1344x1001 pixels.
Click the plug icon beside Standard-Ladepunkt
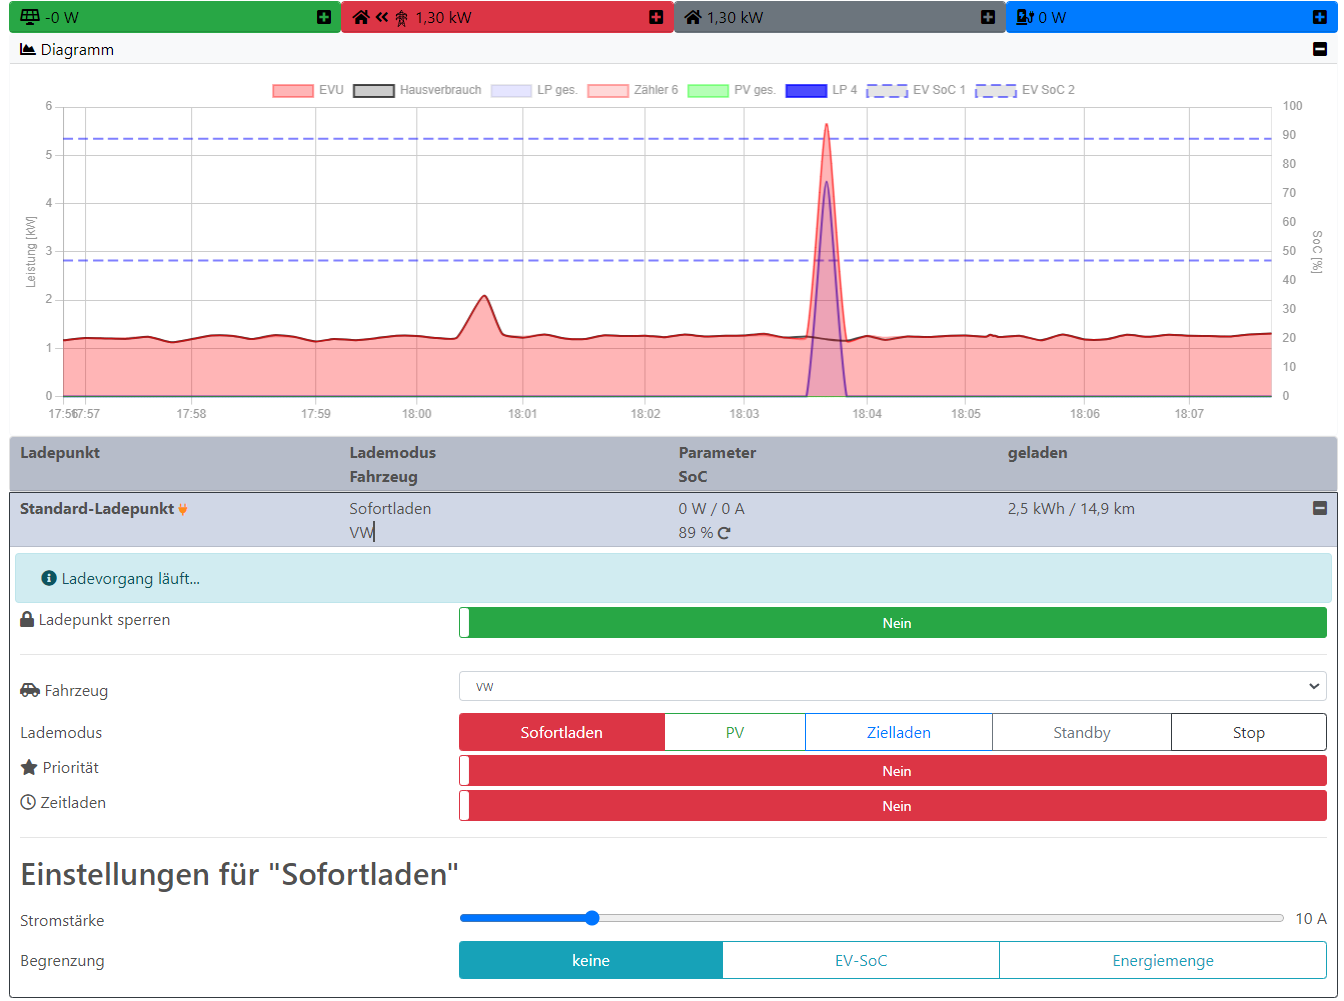point(183,509)
